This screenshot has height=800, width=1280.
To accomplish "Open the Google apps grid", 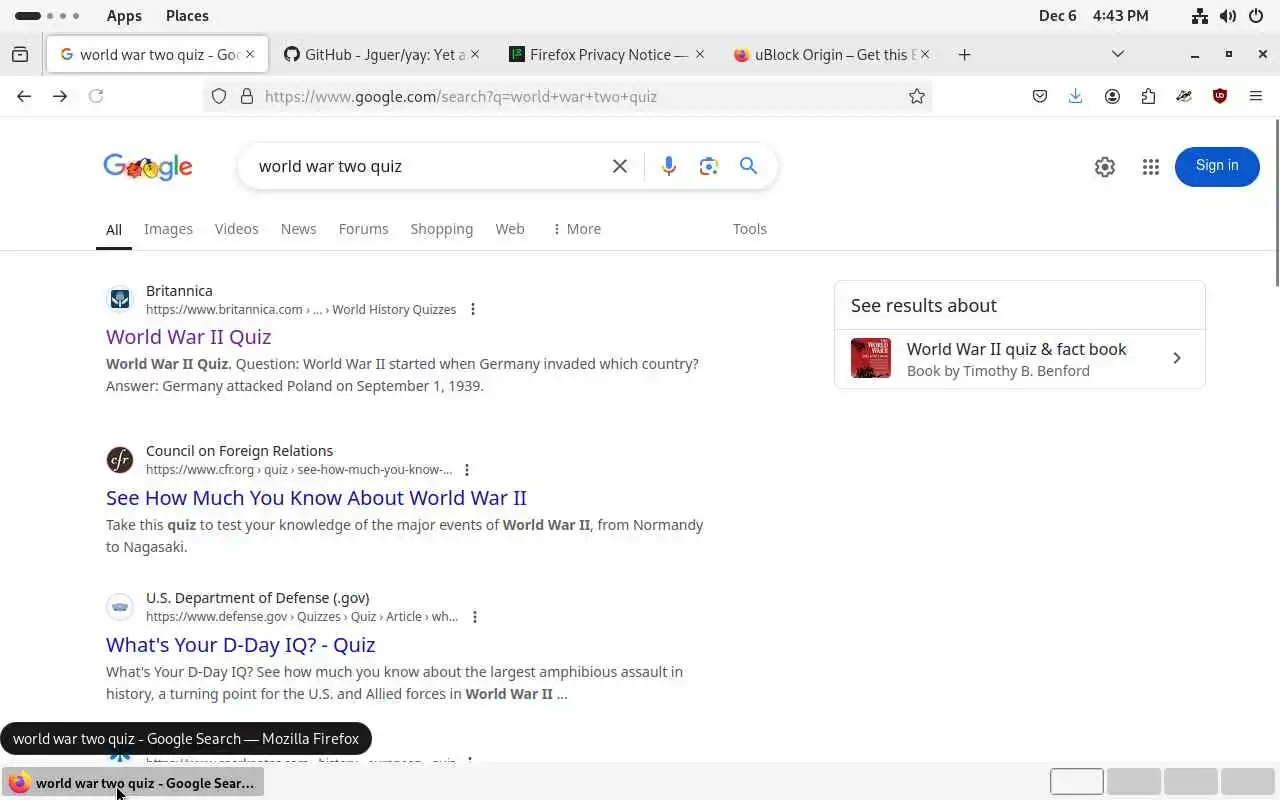I will [x=1151, y=167].
